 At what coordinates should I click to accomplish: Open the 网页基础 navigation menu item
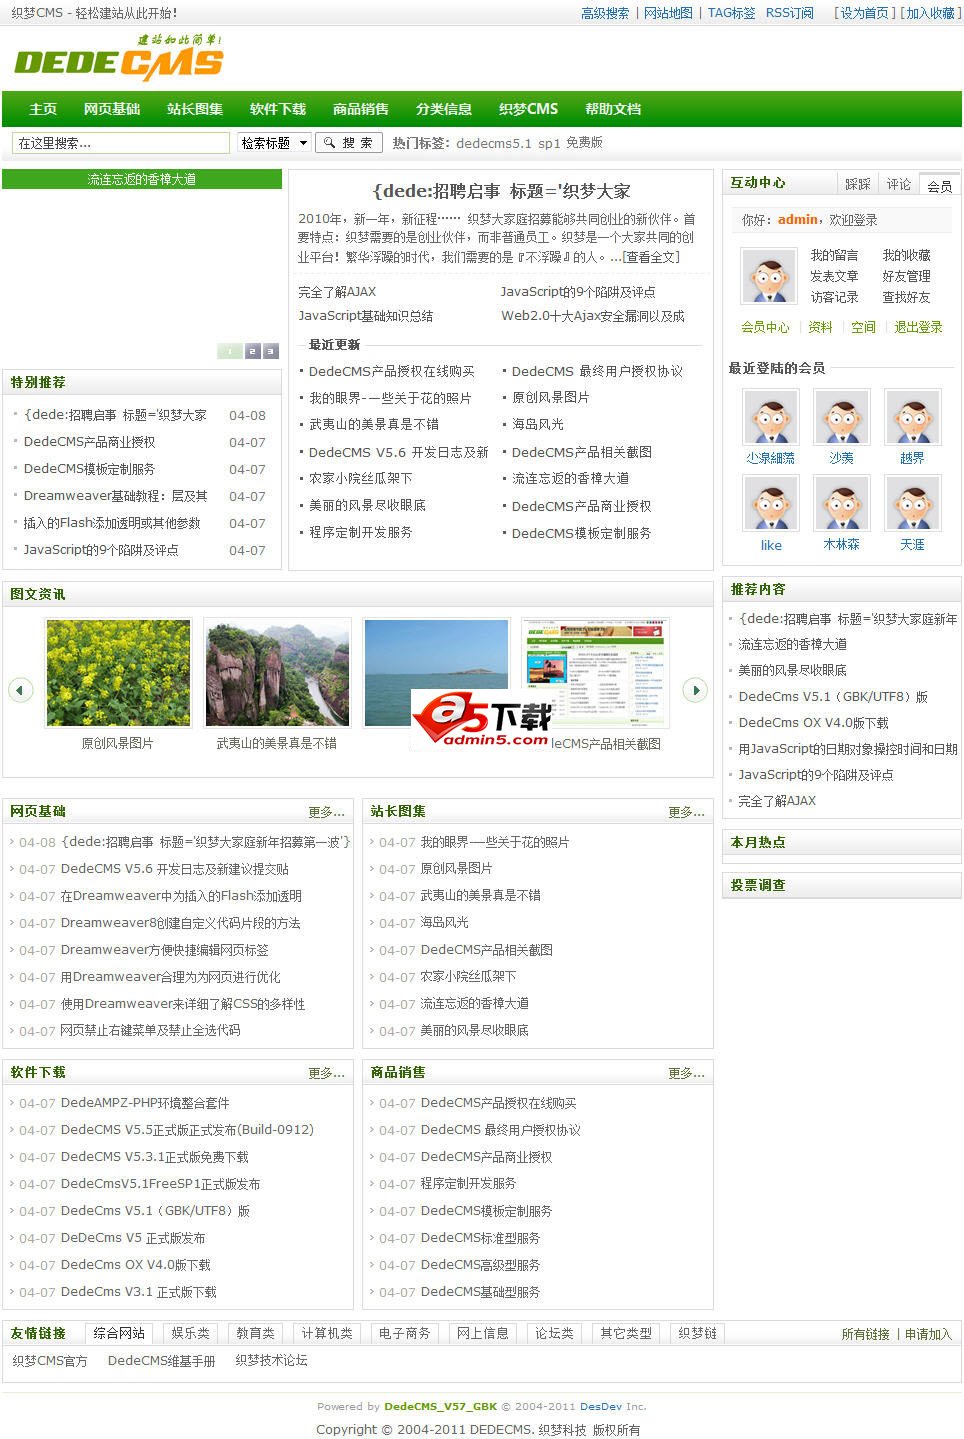(112, 109)
